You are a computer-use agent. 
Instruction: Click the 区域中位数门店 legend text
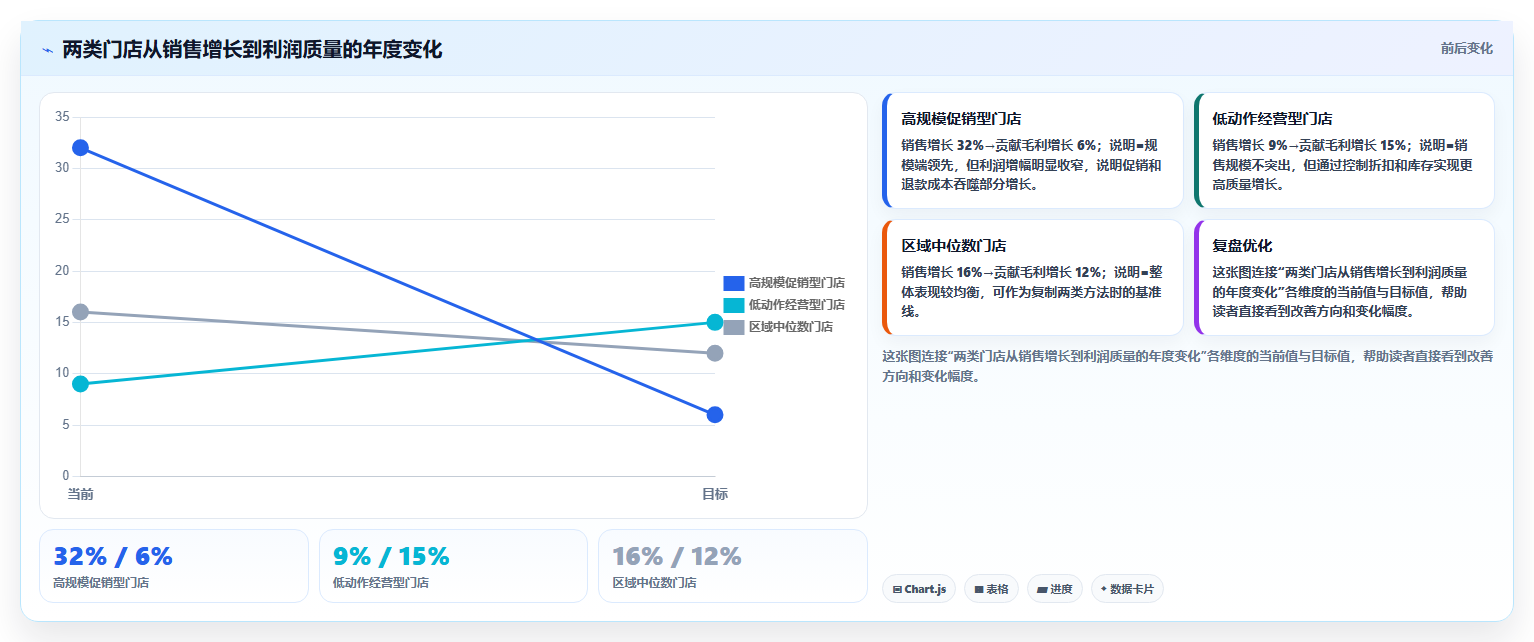pos(791,327)
